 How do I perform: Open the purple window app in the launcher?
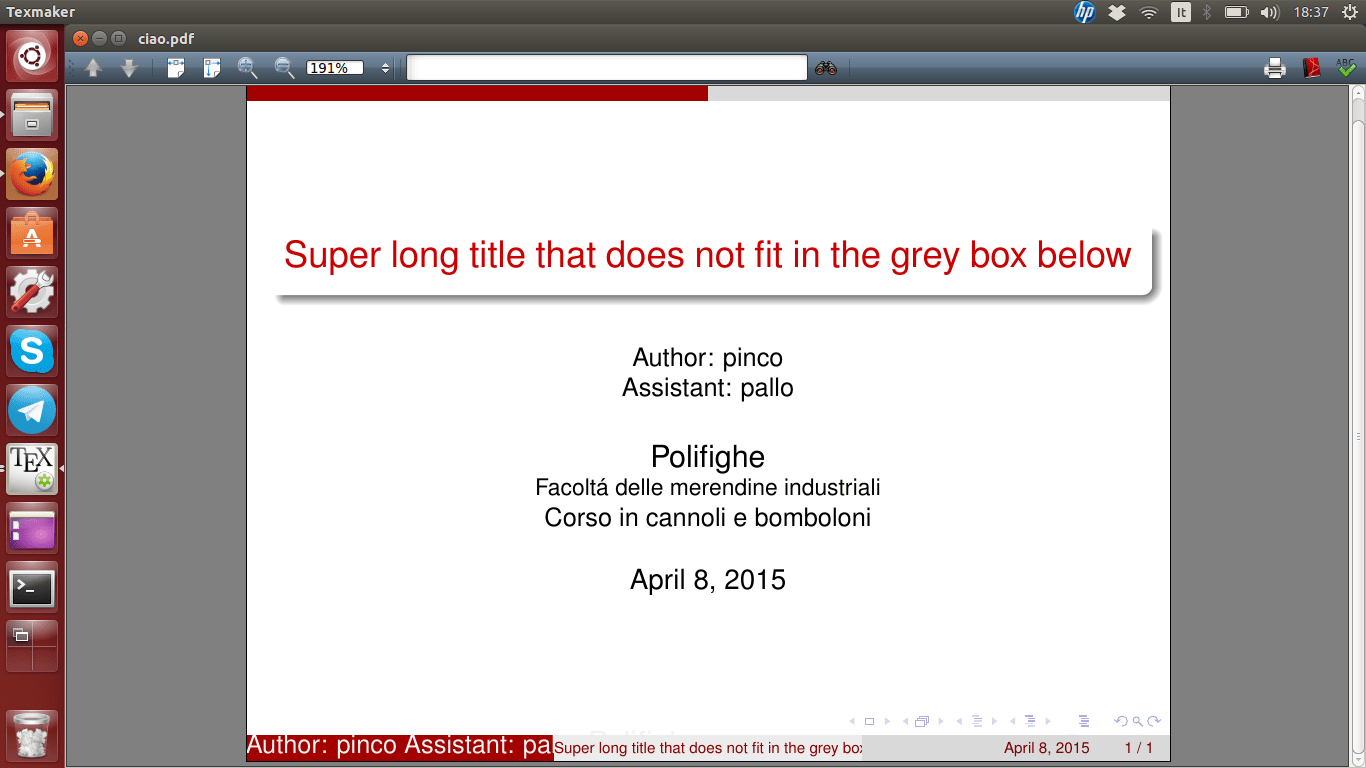pos(32,528)
